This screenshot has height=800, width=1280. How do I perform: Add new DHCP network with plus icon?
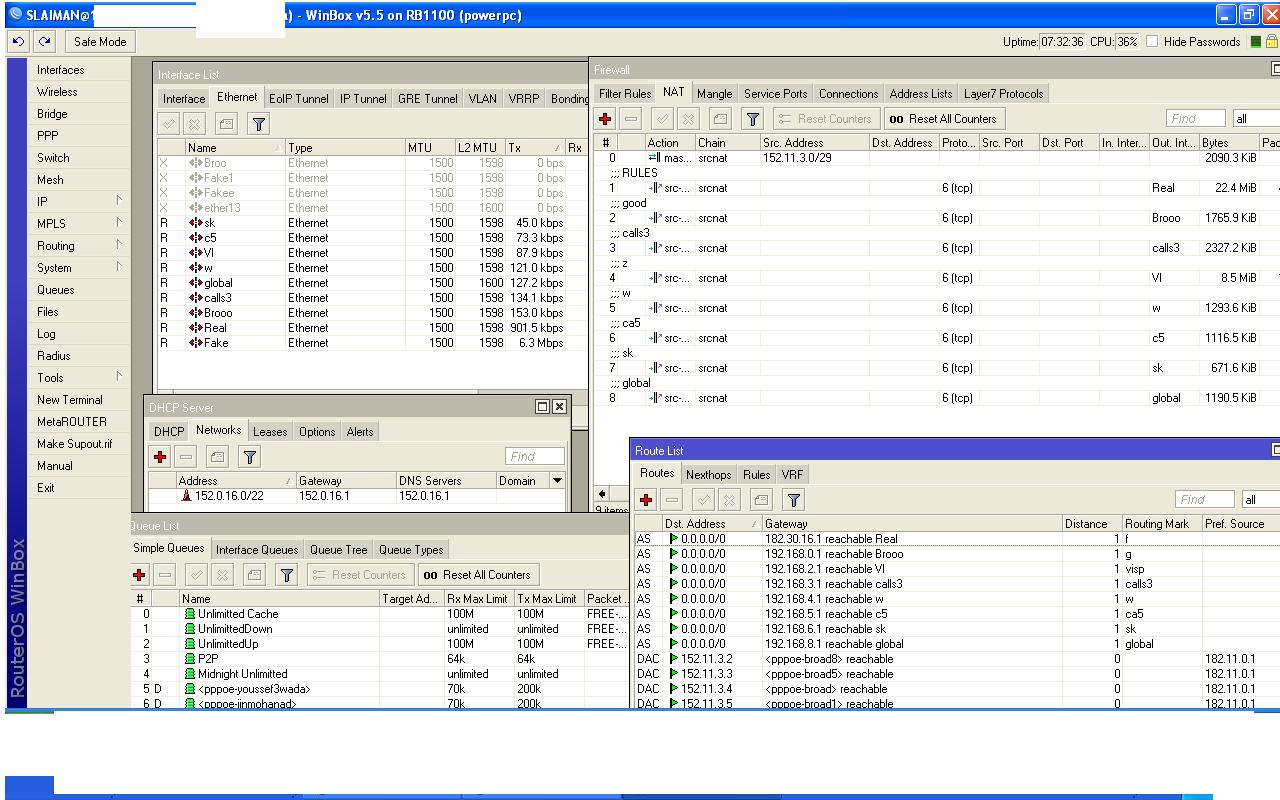click(x=160, y=457)
